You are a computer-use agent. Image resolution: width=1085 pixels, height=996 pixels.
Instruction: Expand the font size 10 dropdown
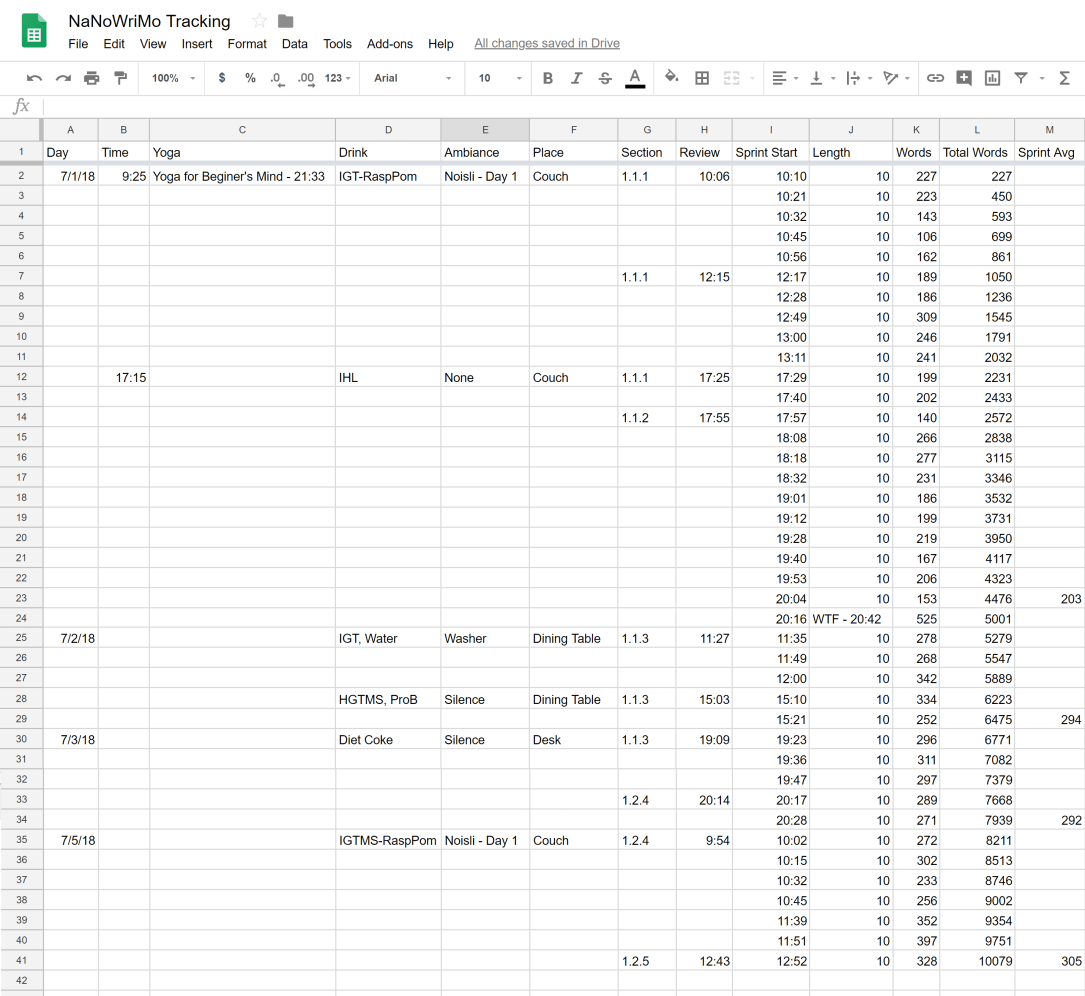point(499,78)
